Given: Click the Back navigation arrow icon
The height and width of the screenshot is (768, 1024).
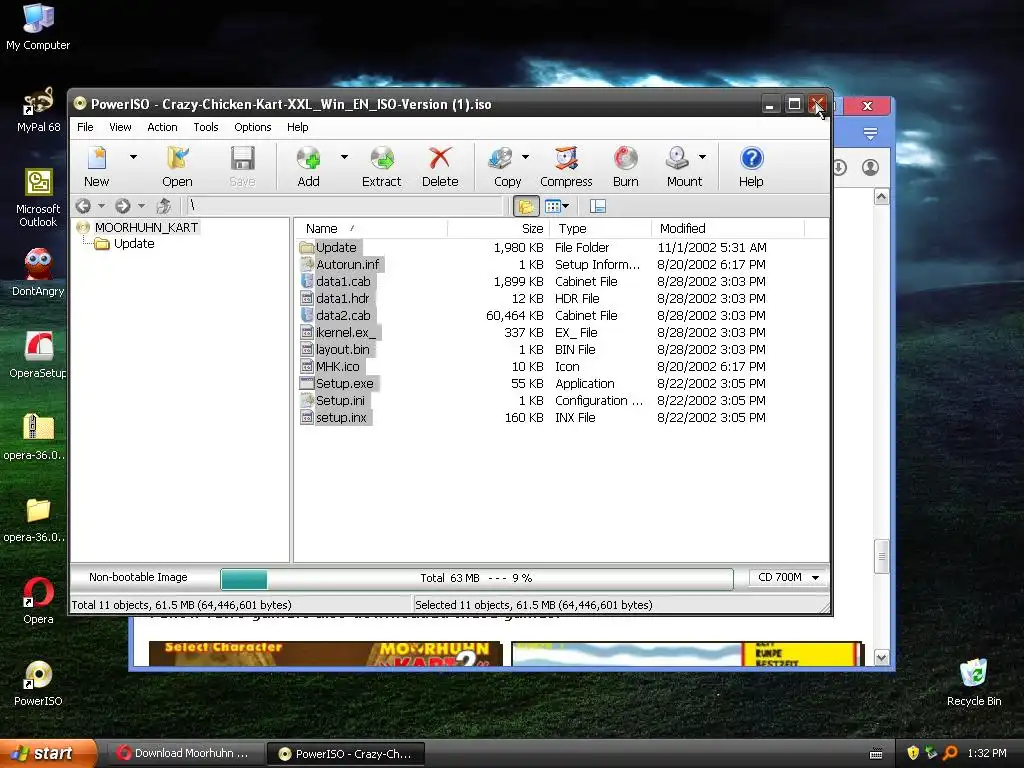Looking at the screenshot, I should tap(83, 206).
